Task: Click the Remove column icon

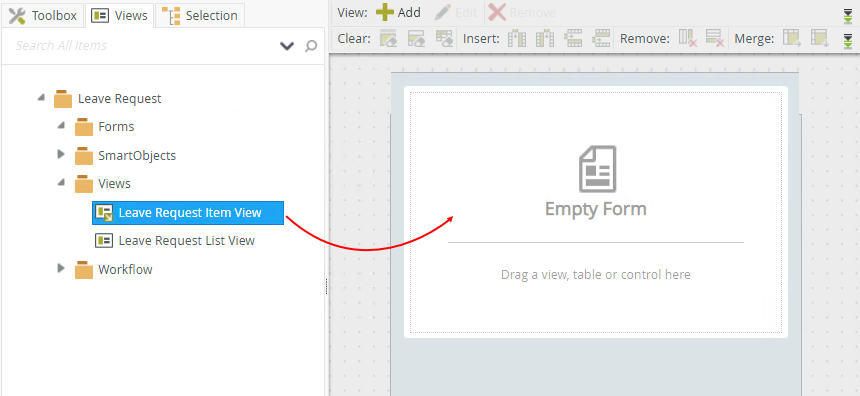Action: 688,38
